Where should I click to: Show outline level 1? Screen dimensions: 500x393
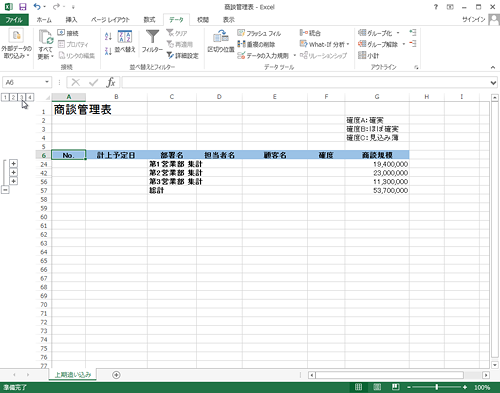[x=5, y=97]
